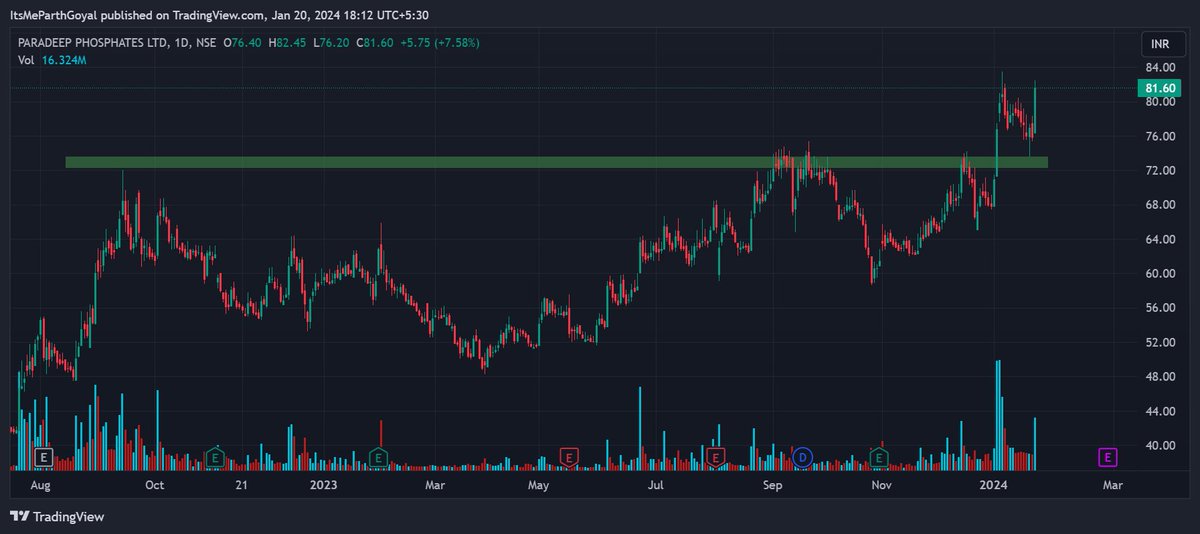
Task: Click the 68.00 price axis label
Action: pos(1158,205)
